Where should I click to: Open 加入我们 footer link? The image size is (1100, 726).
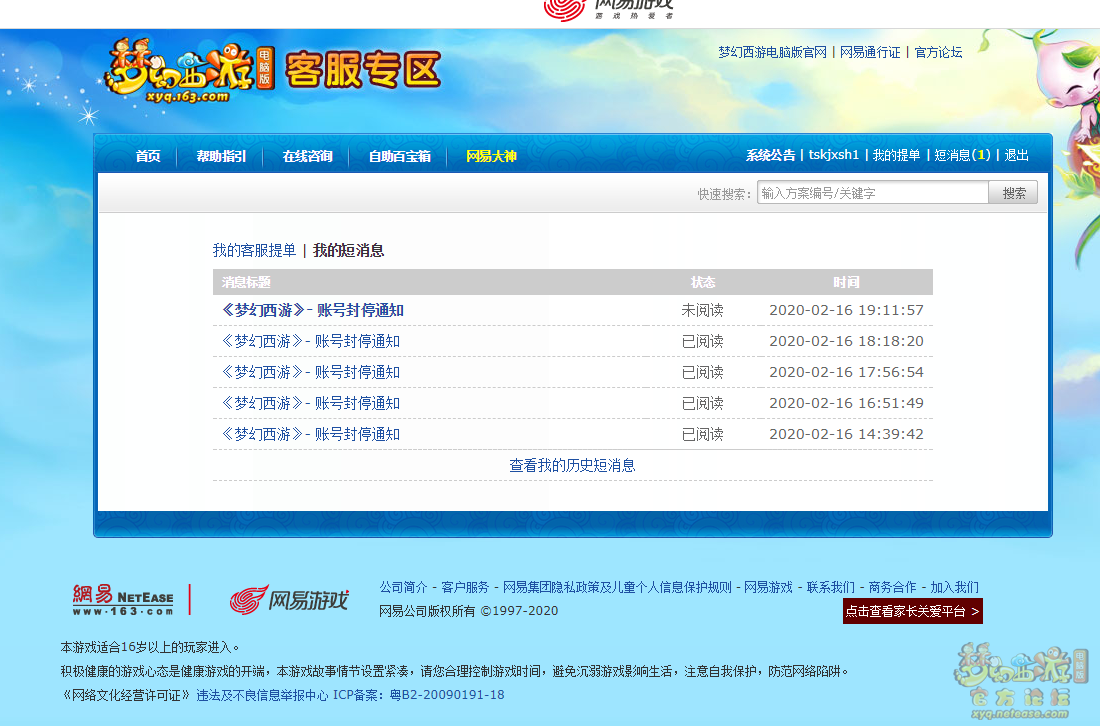[954, 587]
